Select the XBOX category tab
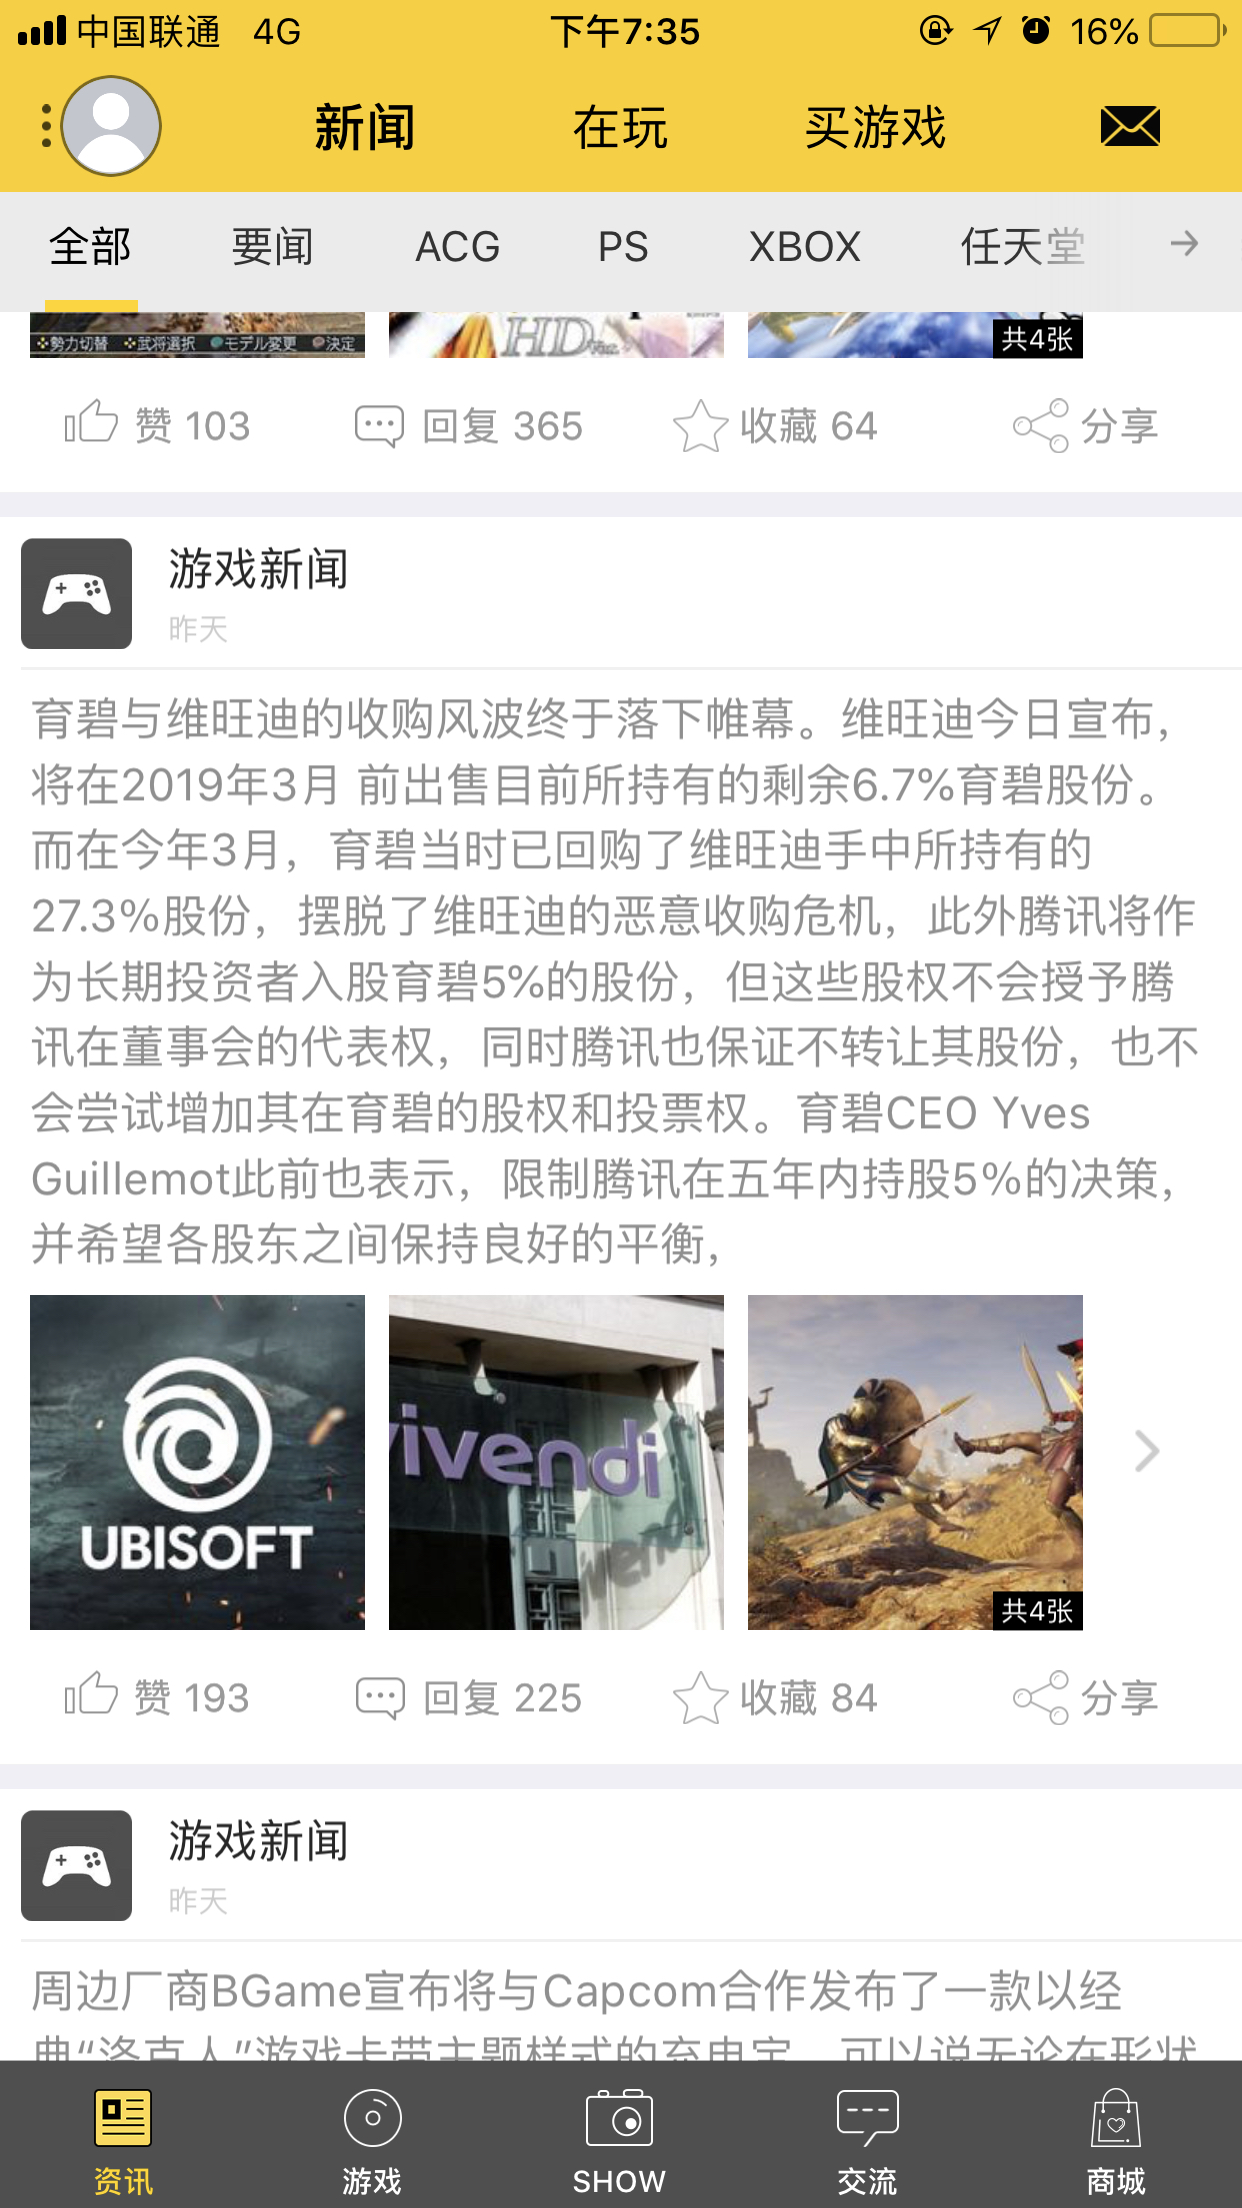The height and width of the screenshot is (2208, 1242). coord(805,247)
